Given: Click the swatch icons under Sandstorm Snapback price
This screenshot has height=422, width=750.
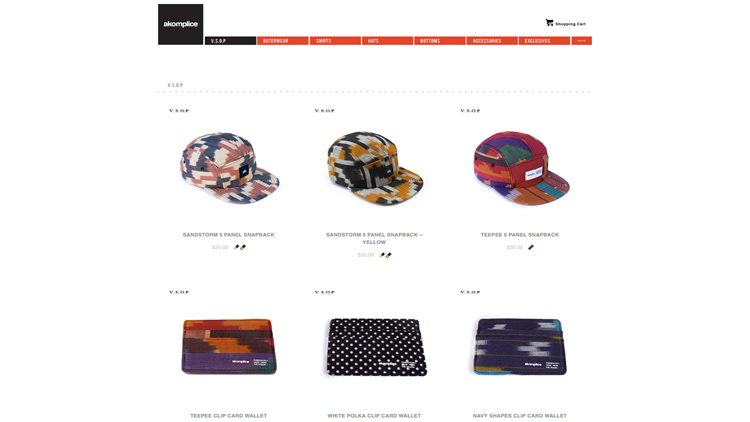Looking at the screenshot, I should coord(240,247).
